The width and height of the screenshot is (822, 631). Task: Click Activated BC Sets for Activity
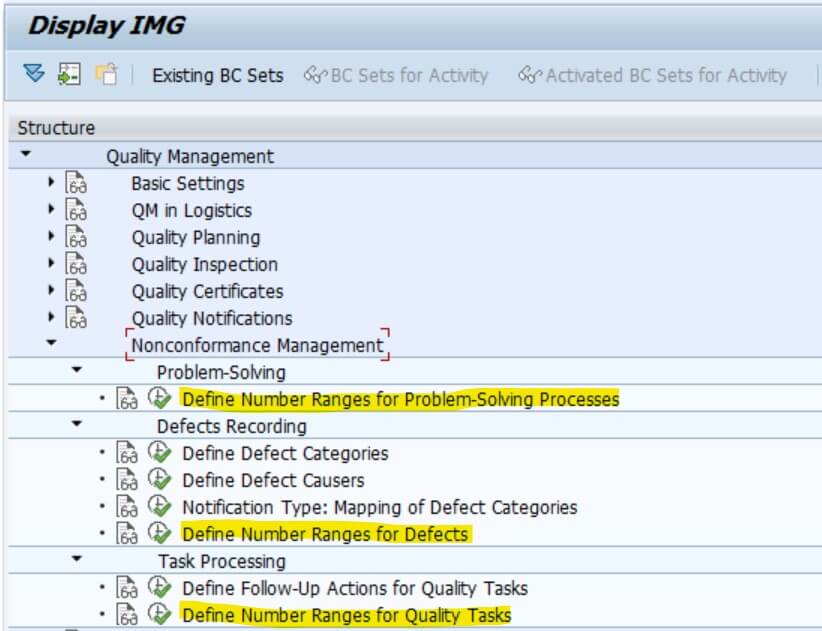click(x=652, y=75)
